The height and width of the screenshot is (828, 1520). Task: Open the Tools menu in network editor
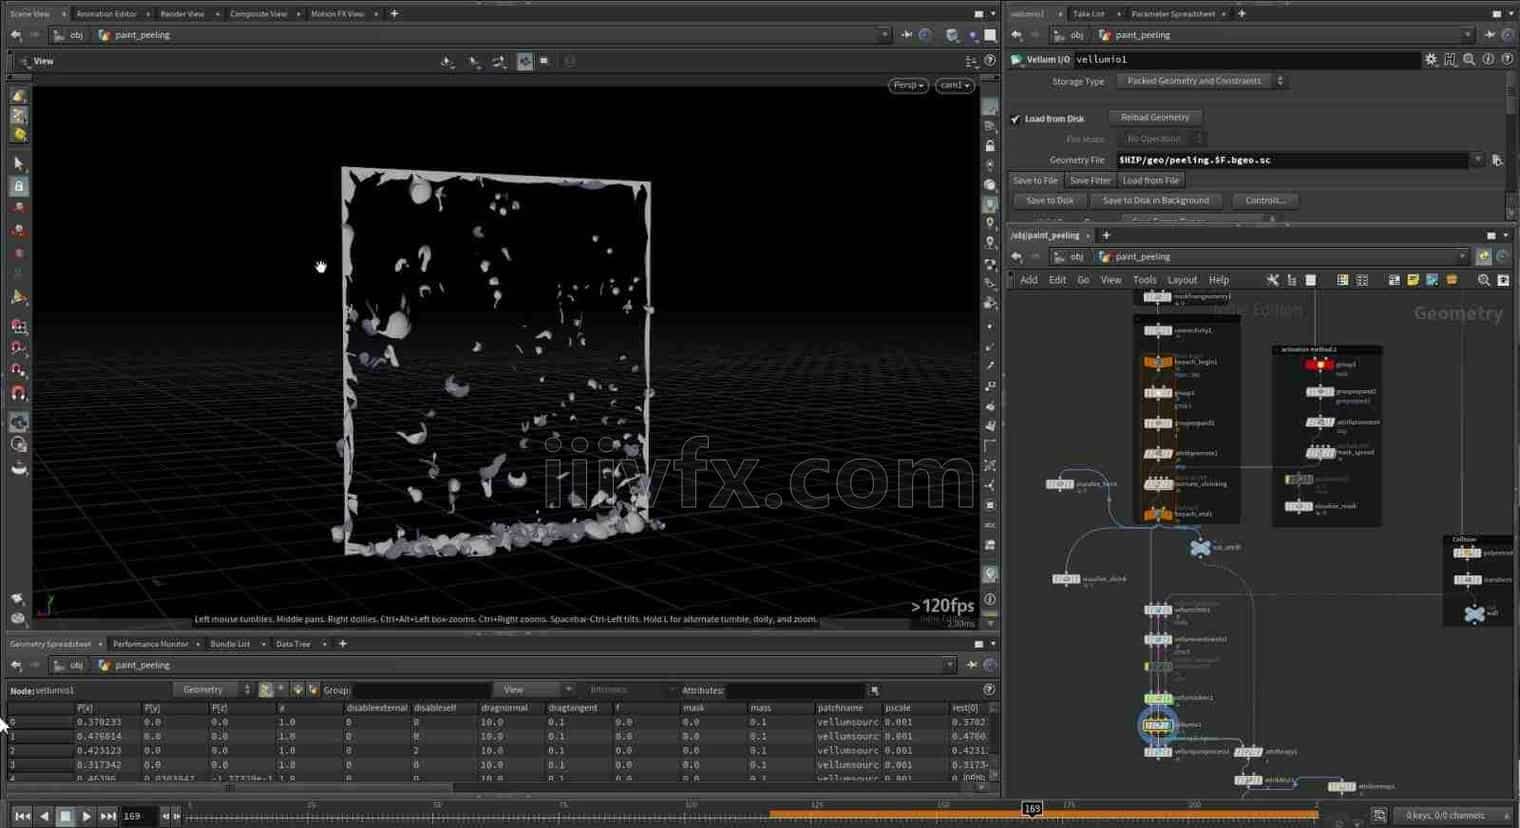click(1144, 280)
